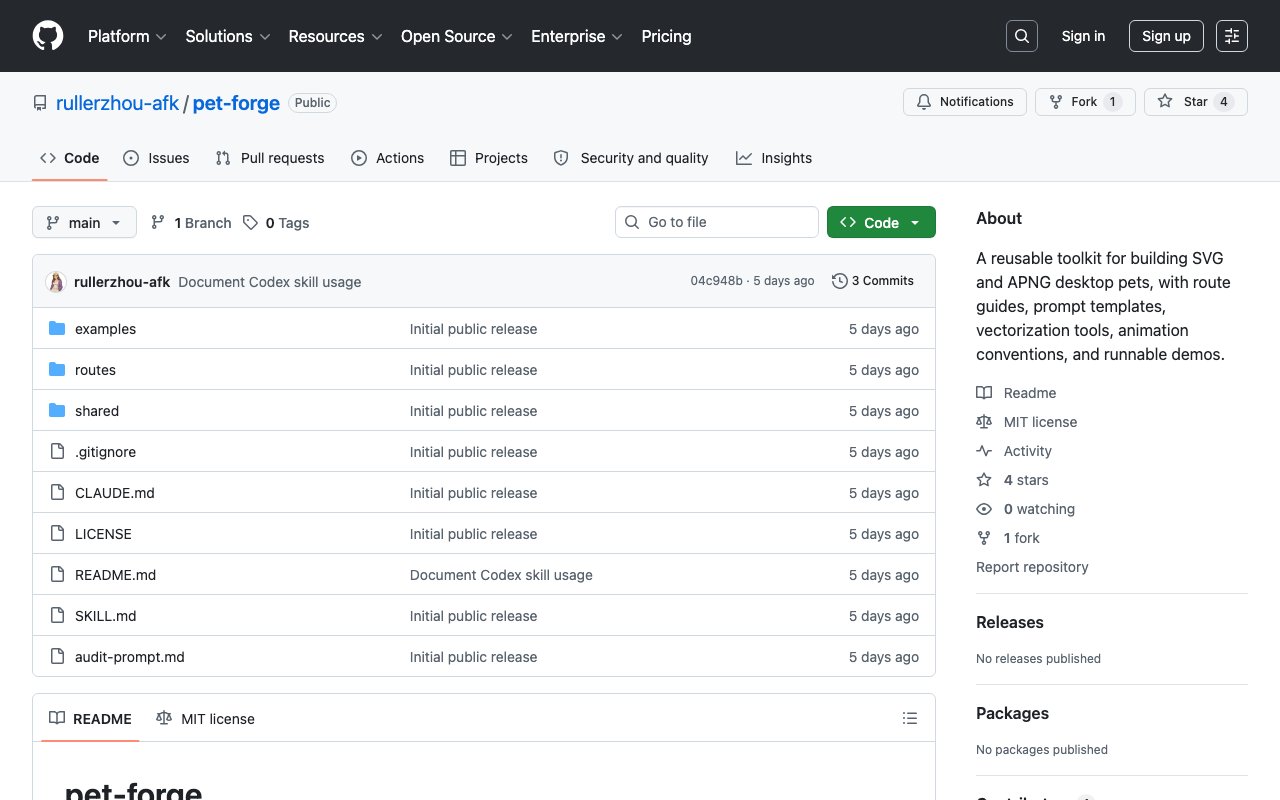Expand the Open Source menu

point(457,36)
